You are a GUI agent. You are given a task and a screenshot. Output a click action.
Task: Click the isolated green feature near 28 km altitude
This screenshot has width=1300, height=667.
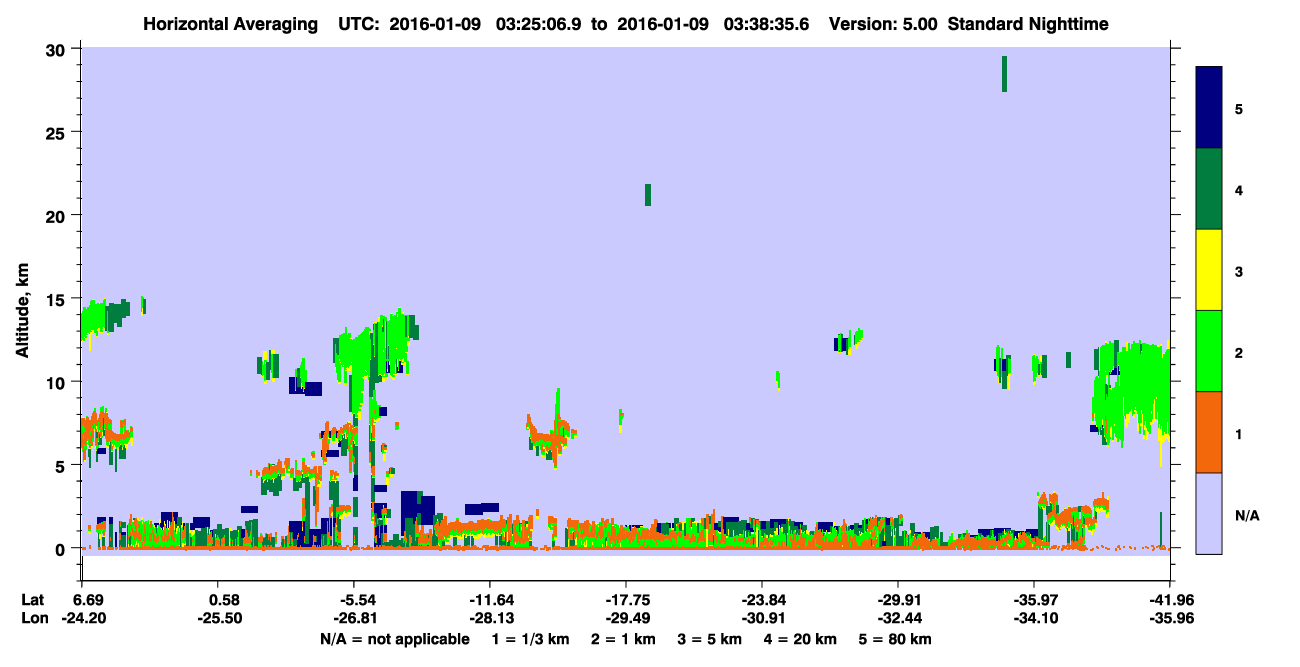pos(1004,74)
